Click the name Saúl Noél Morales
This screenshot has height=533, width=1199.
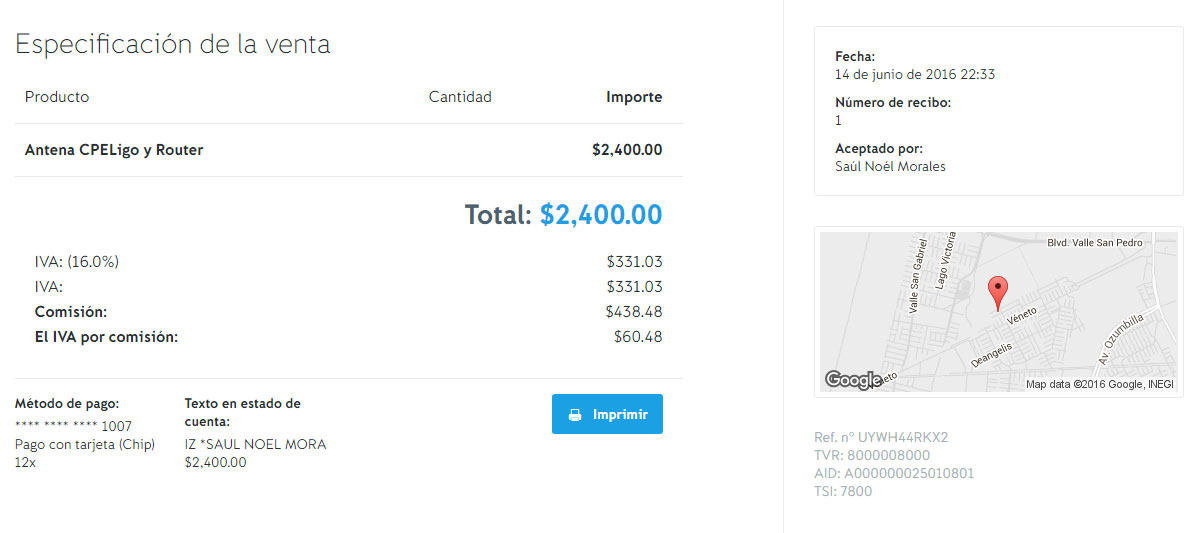pos(890,166)
